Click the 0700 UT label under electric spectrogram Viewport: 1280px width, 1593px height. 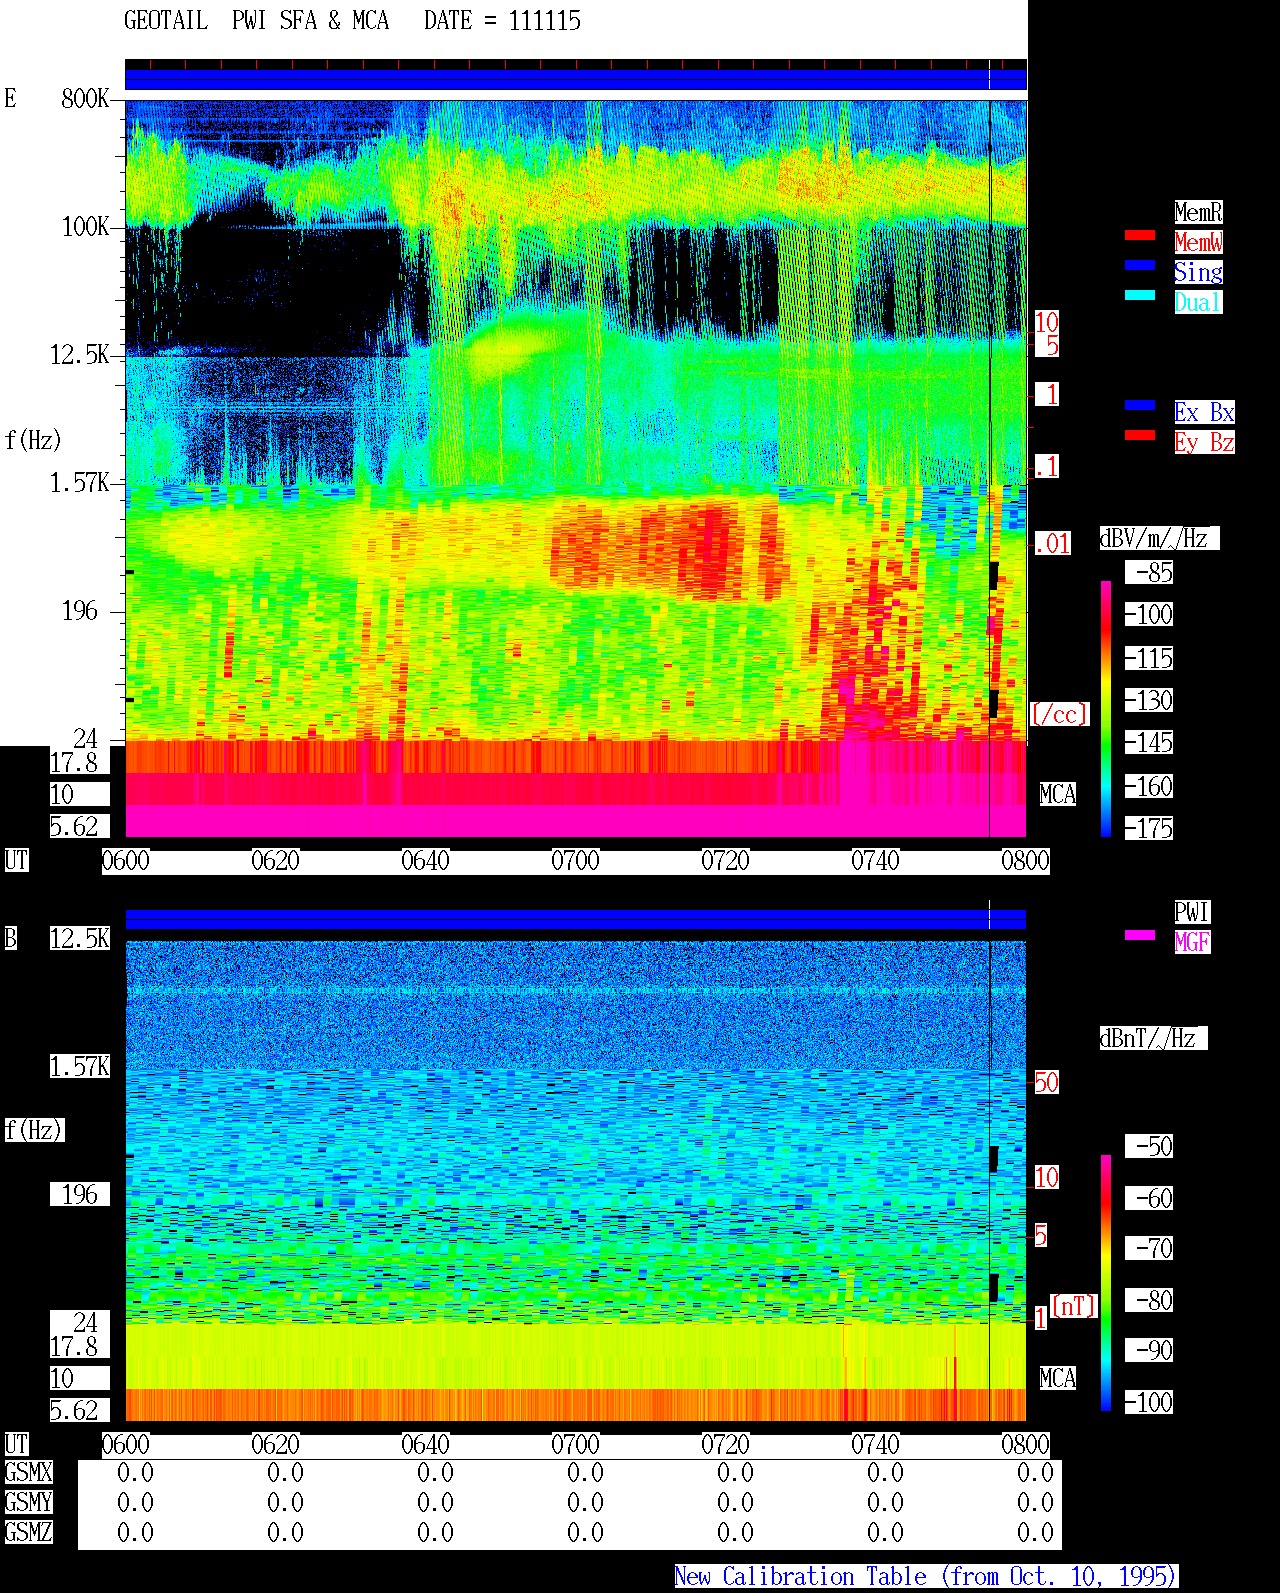tap(576, 861)
